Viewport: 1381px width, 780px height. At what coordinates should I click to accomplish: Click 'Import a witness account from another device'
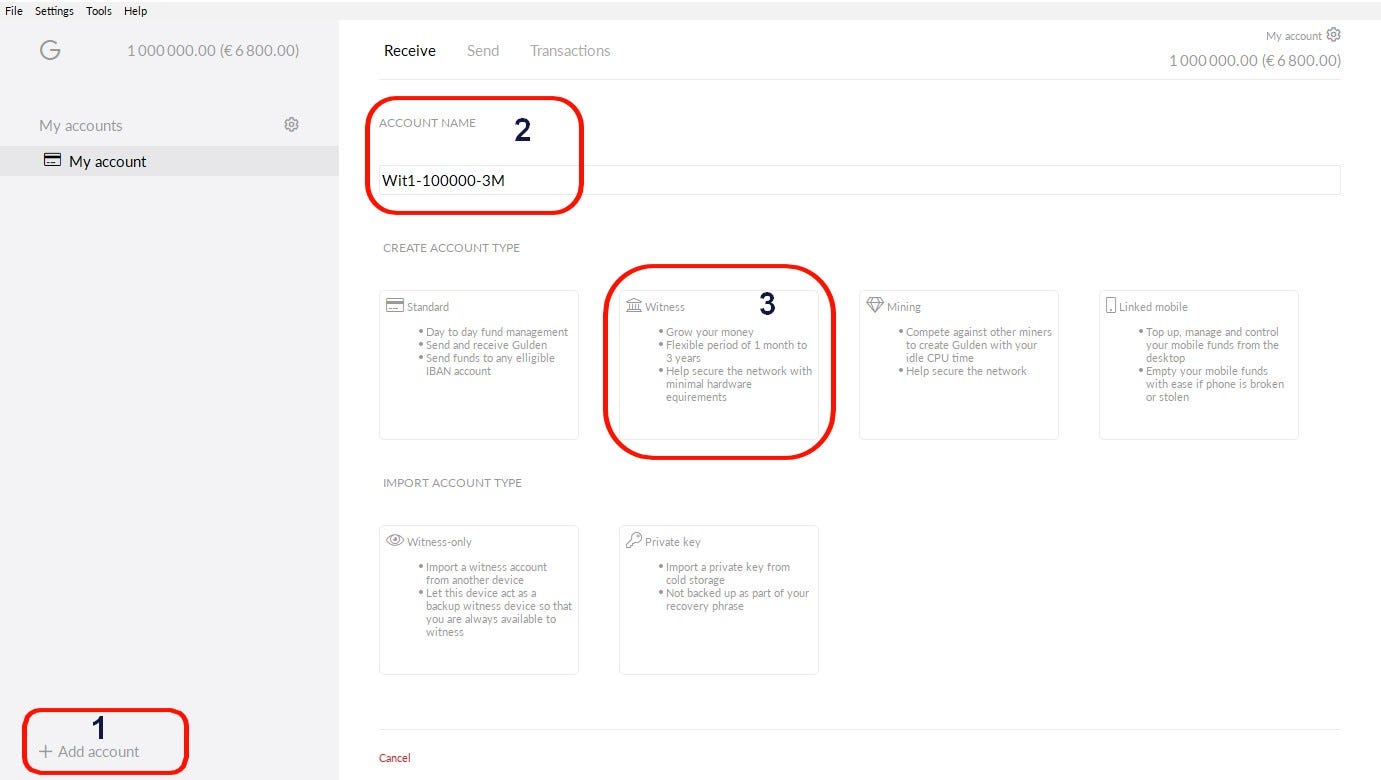tap(486, 573)
